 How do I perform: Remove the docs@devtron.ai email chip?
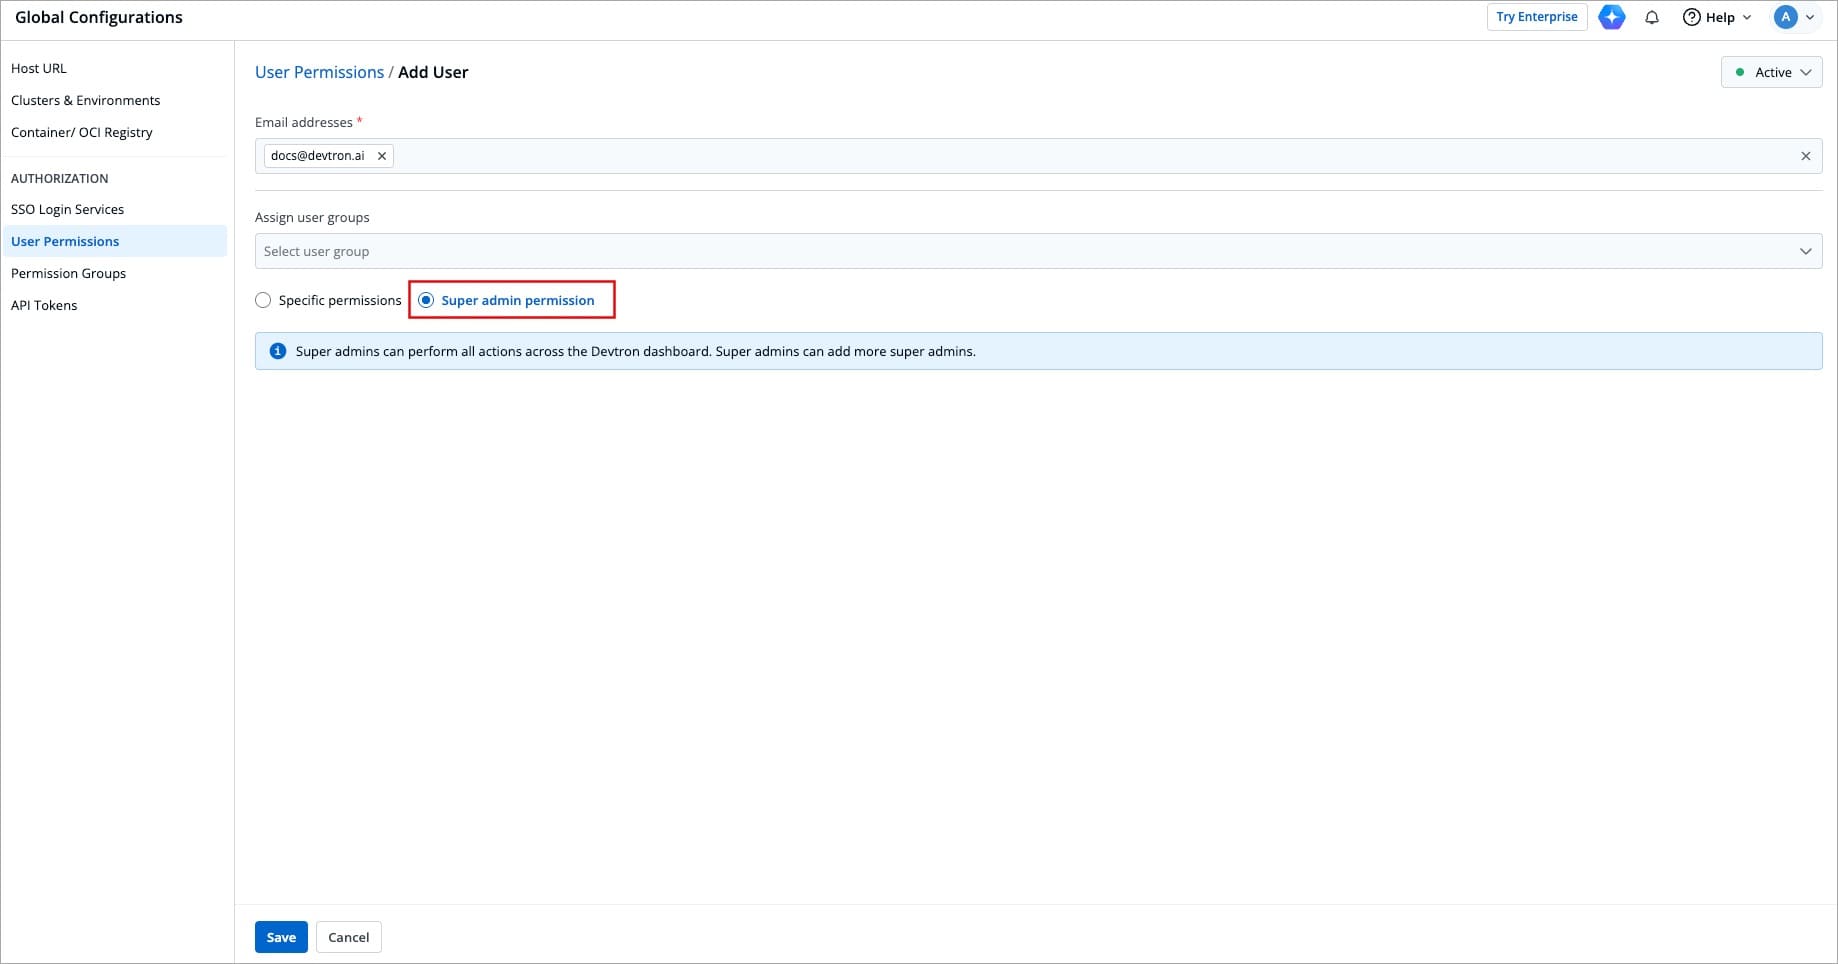tap(382, 156)
